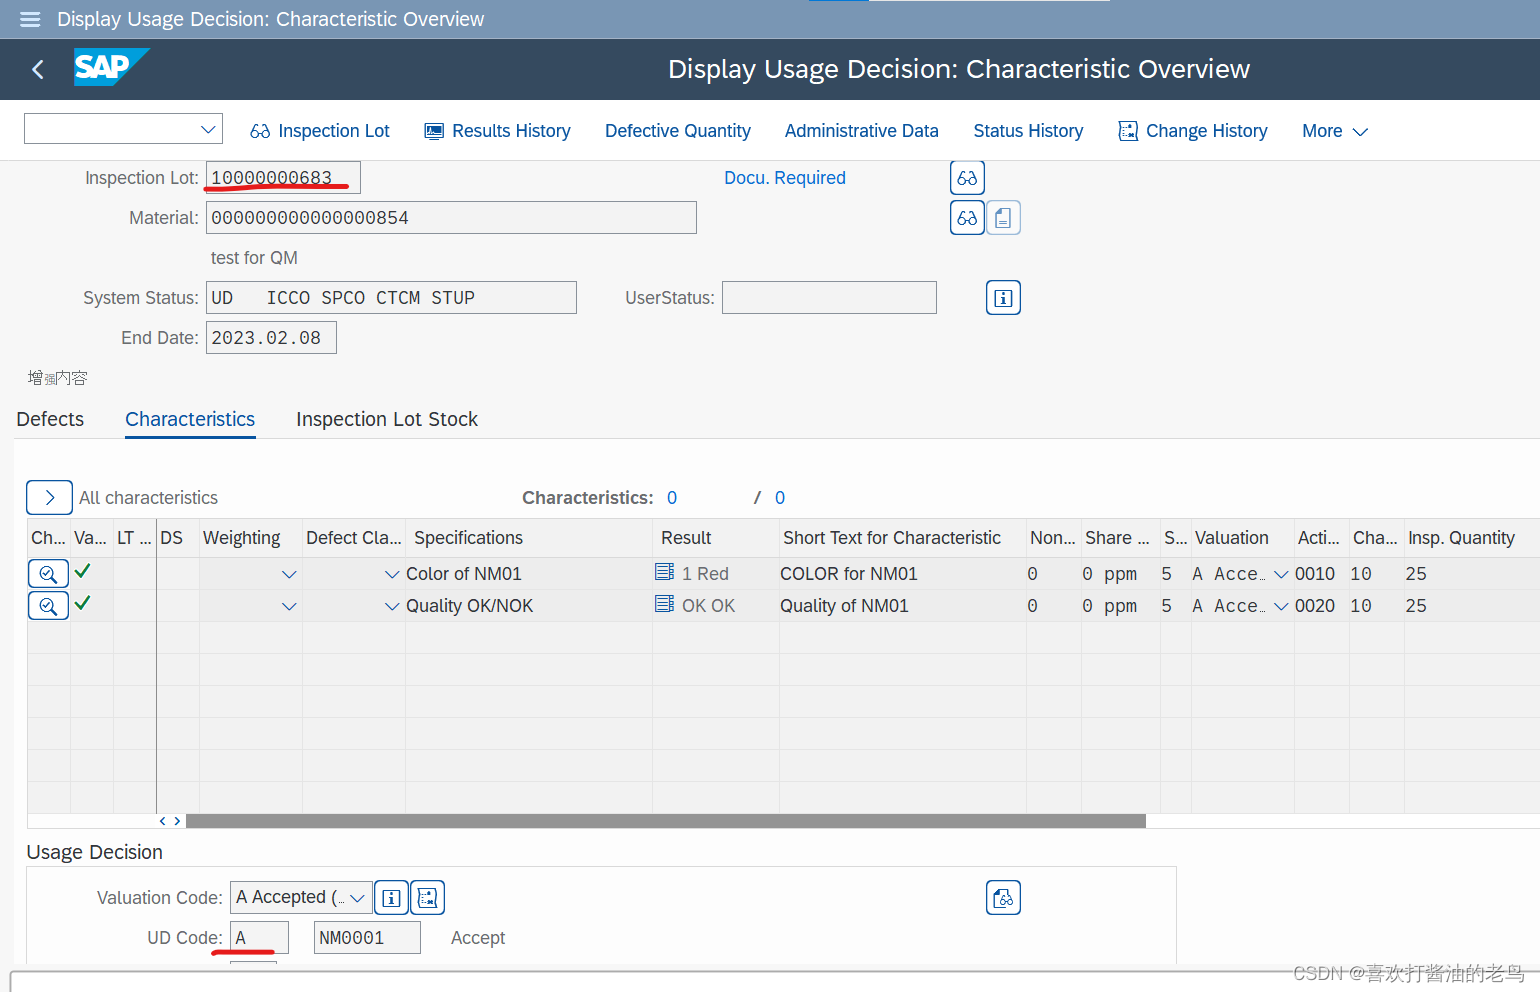The image size is (1540, 992).
Task: Click the Results History icon in toolbar
Action: pyautogui.click(x=434, y=130)
